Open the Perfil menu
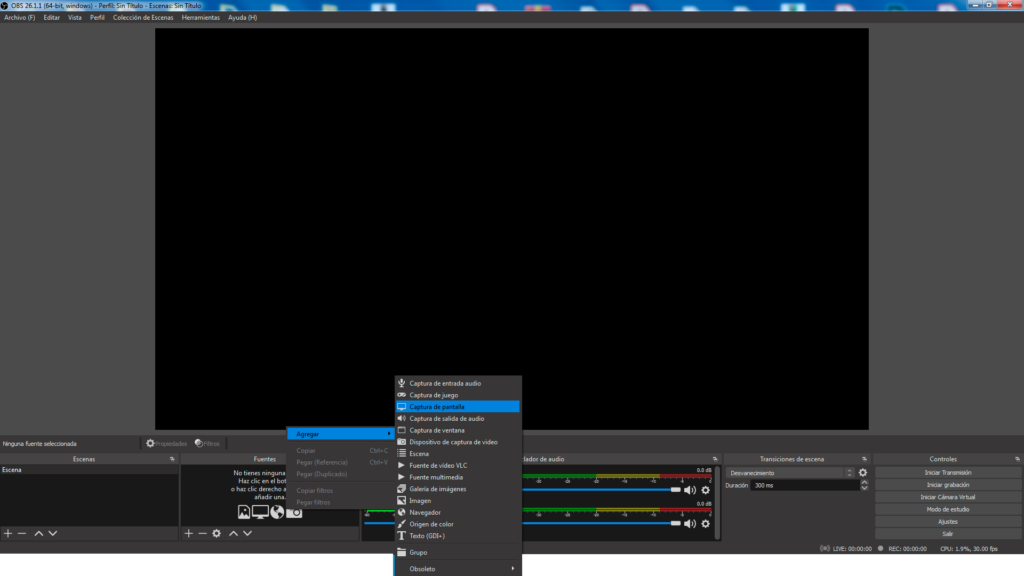The width and height of the screenshot is (1024, 576). click(x=97, y=18)
